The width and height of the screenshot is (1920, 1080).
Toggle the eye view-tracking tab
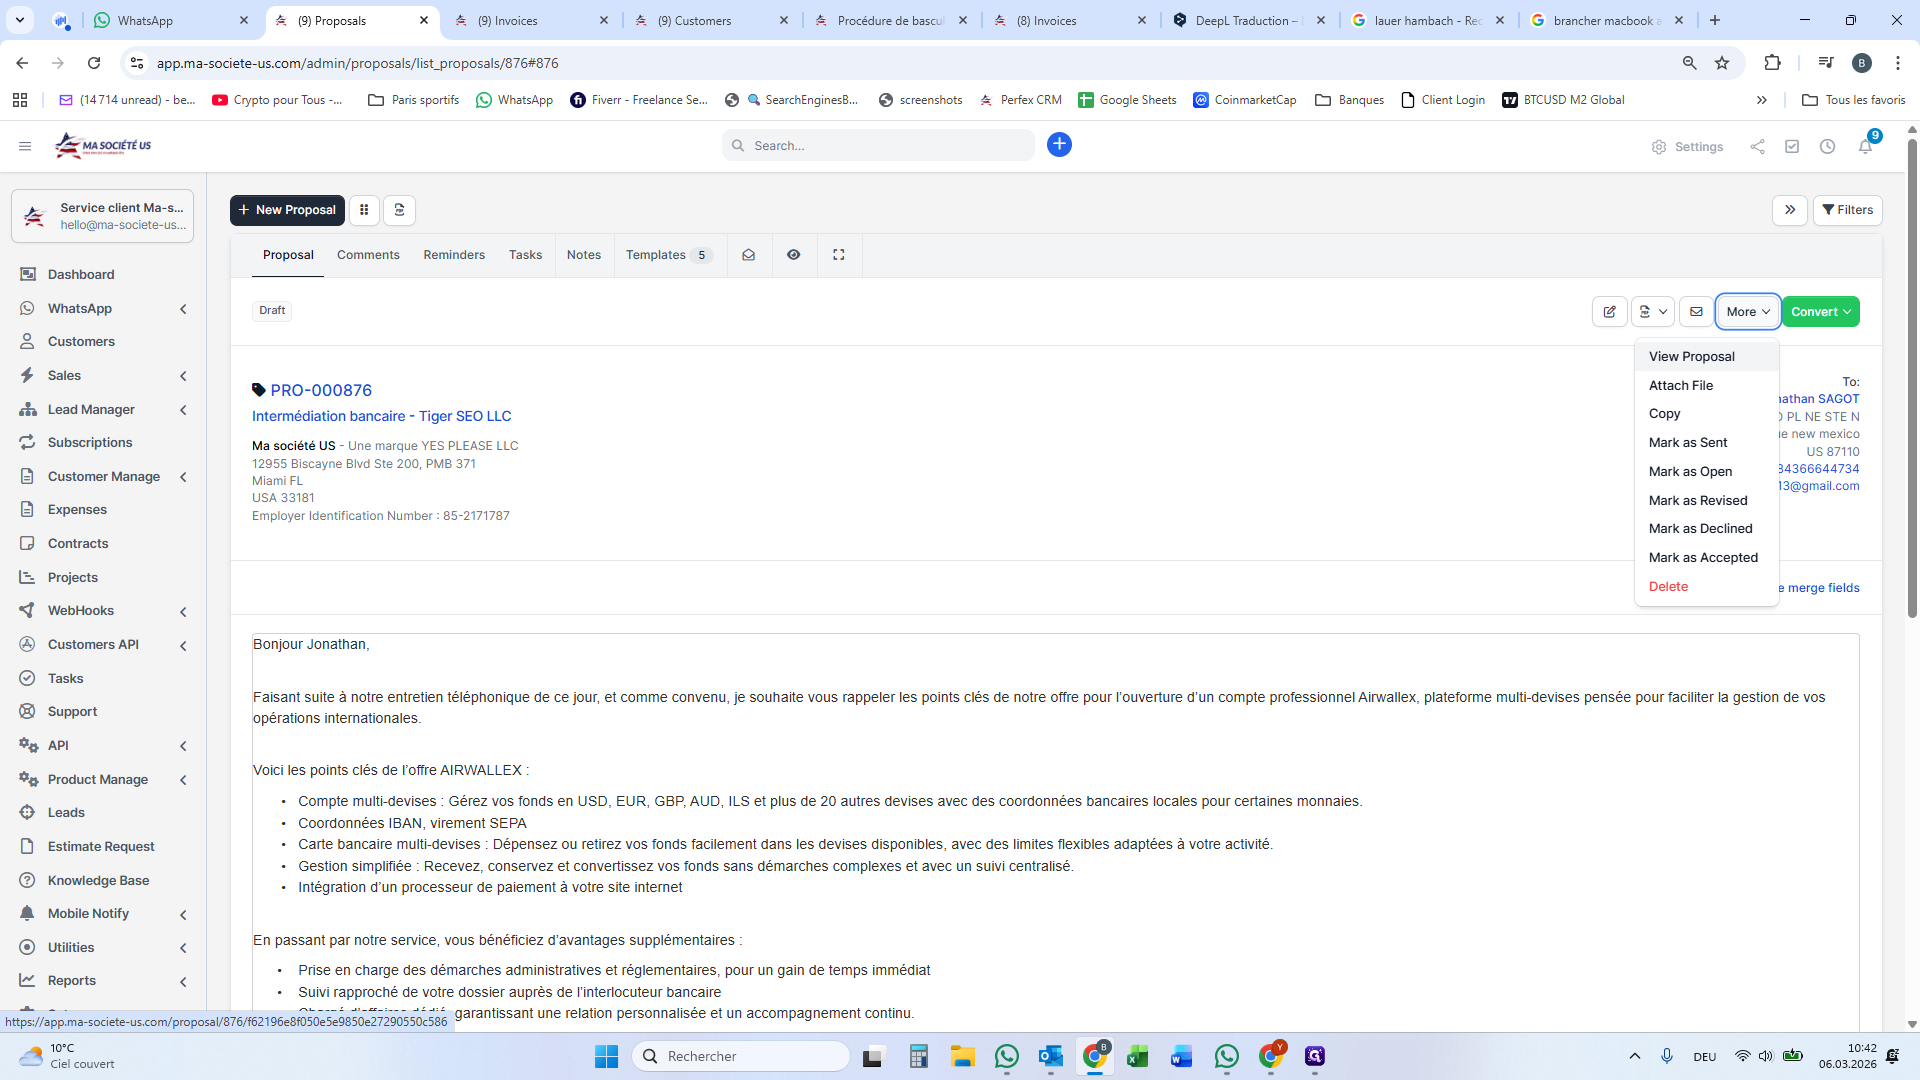(793, 255)
